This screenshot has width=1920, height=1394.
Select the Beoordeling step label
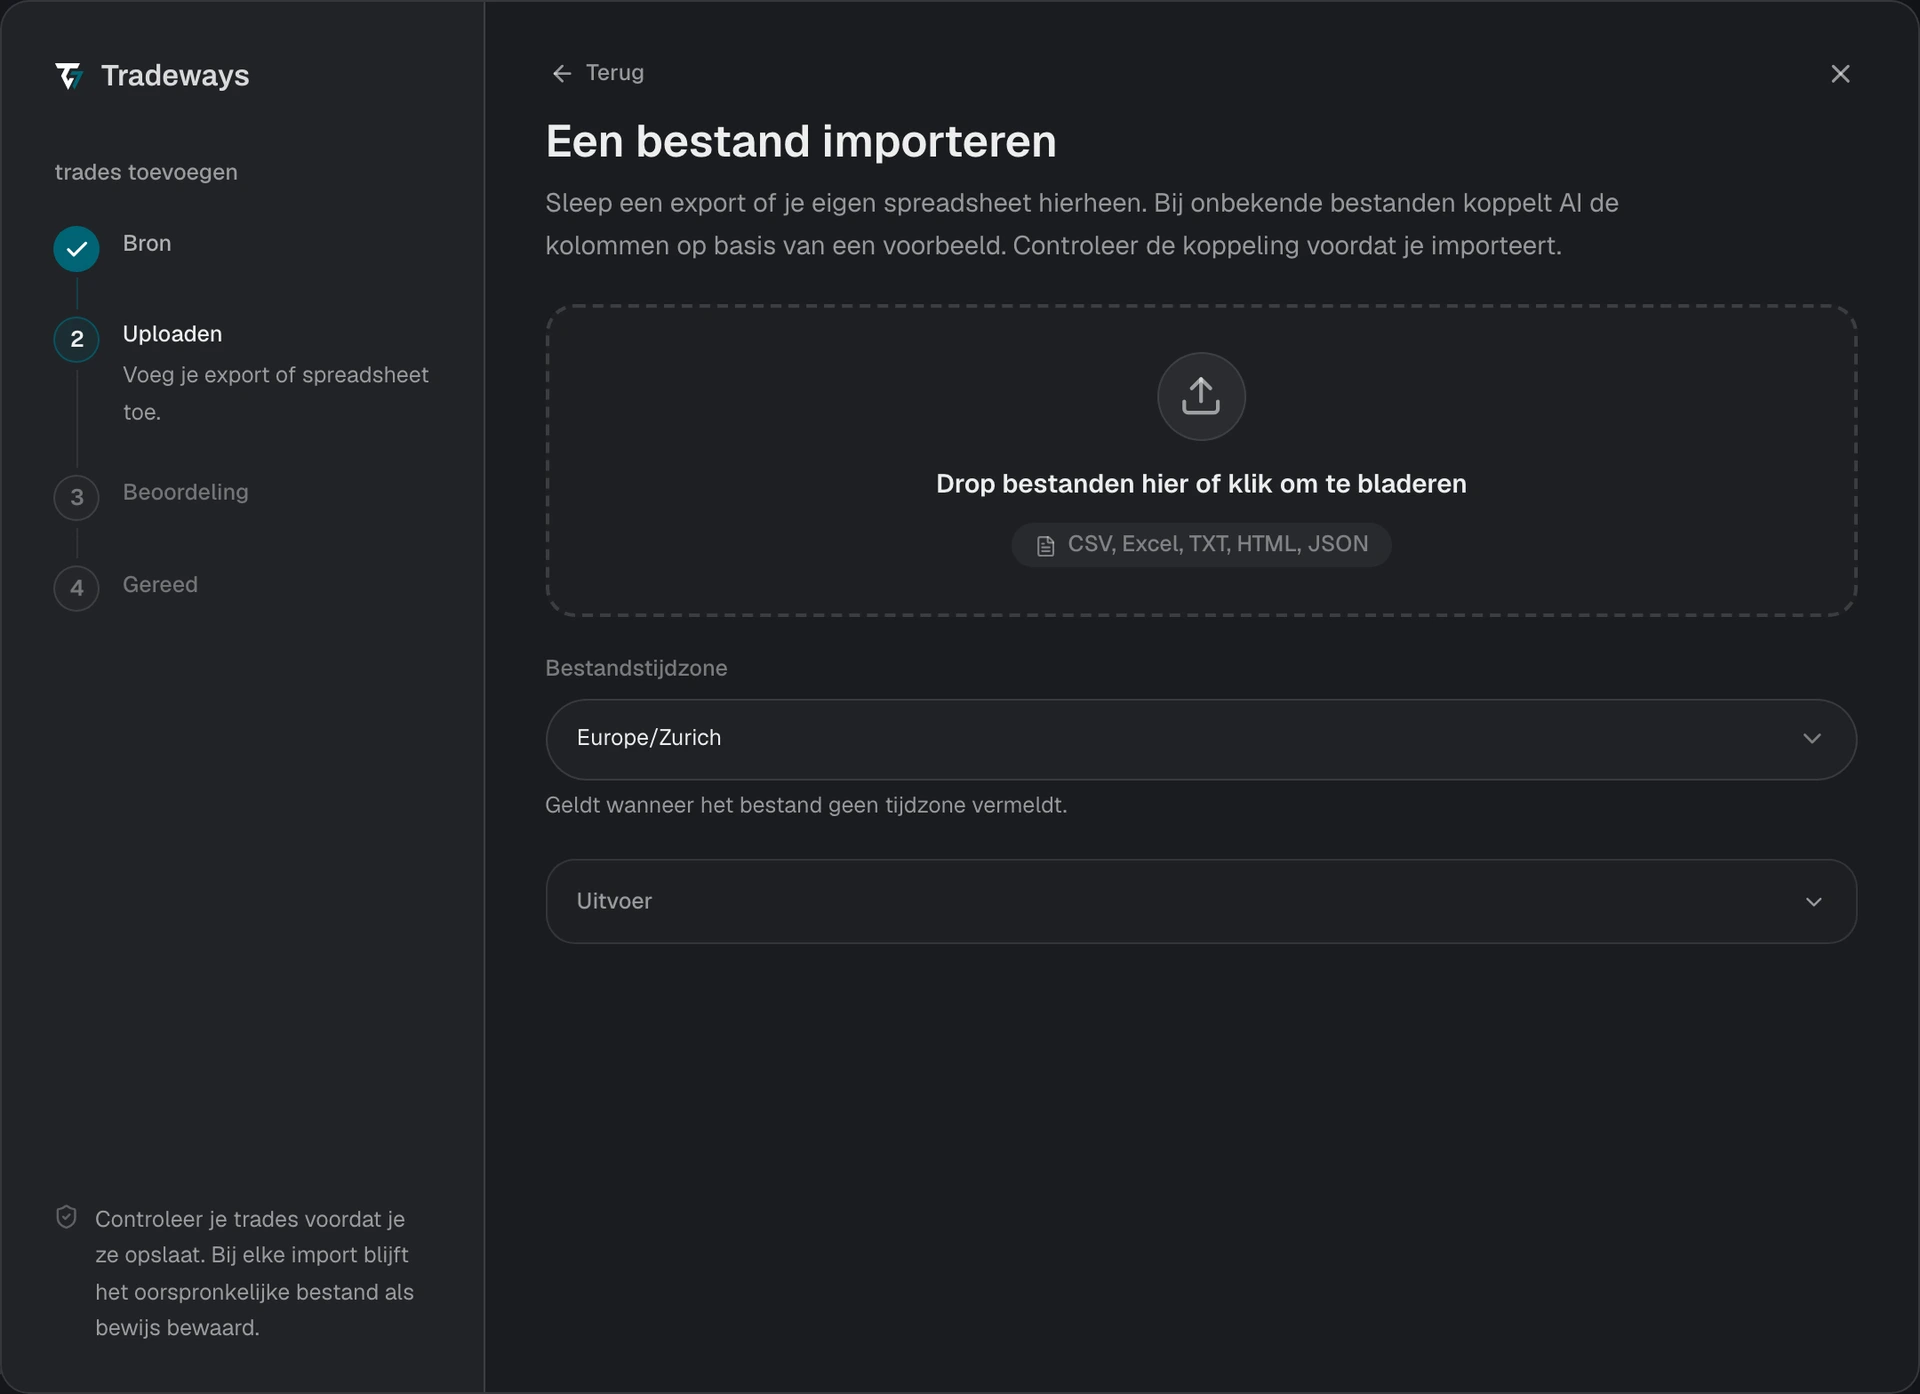(185, 492)
